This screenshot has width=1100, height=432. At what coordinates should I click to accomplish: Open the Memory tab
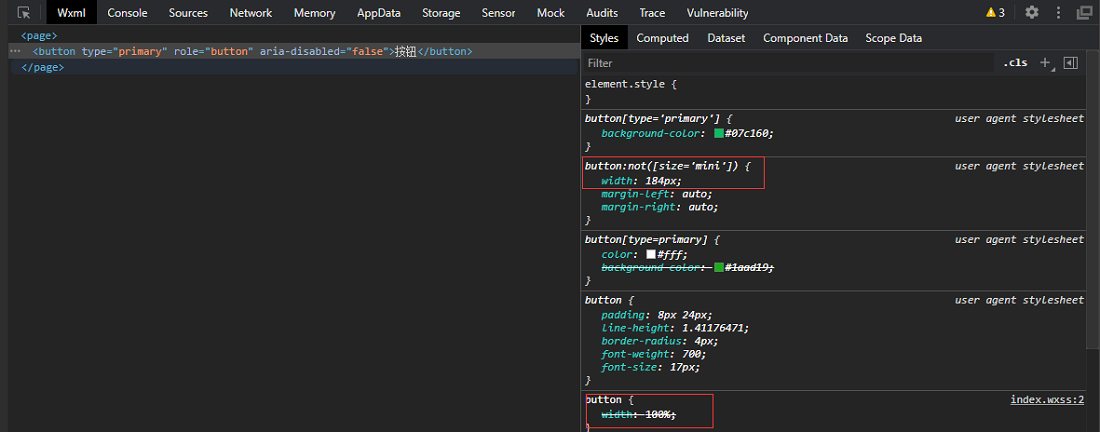click(314, 13)
